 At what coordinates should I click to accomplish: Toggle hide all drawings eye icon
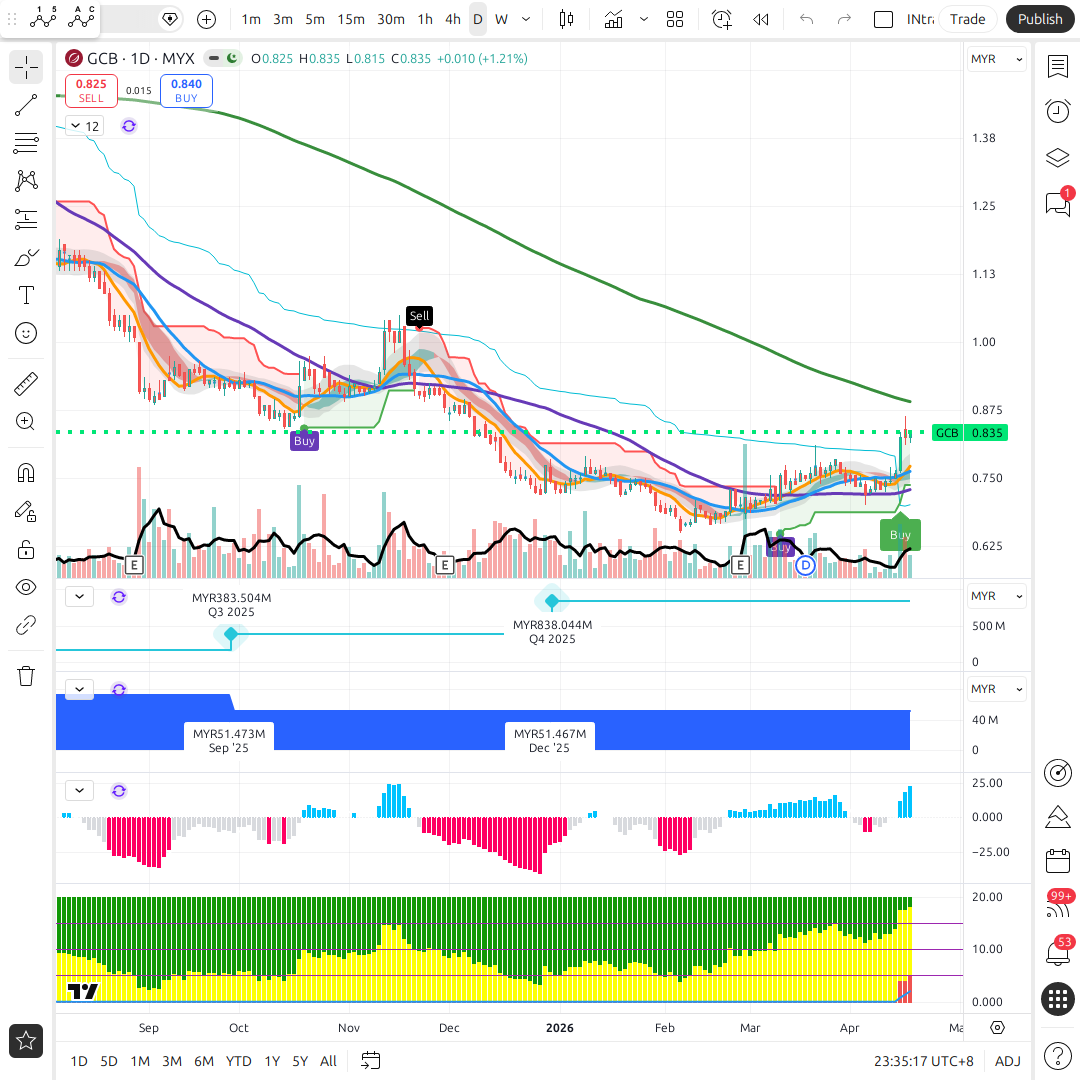point(26,587)
